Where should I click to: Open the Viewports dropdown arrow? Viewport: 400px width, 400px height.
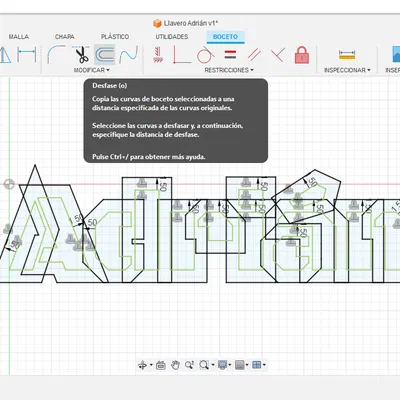pyautogui.click(x=264, y=365)
